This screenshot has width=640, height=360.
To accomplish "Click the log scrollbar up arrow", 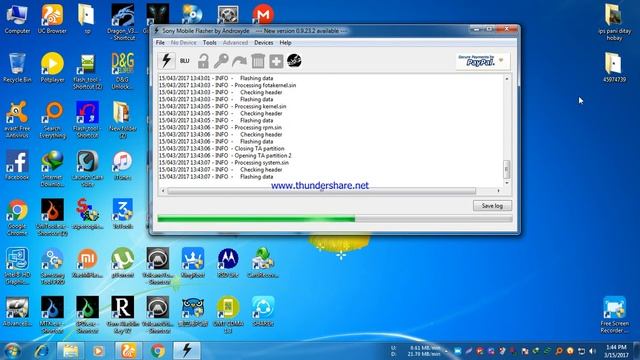I will tap(507, 78).
